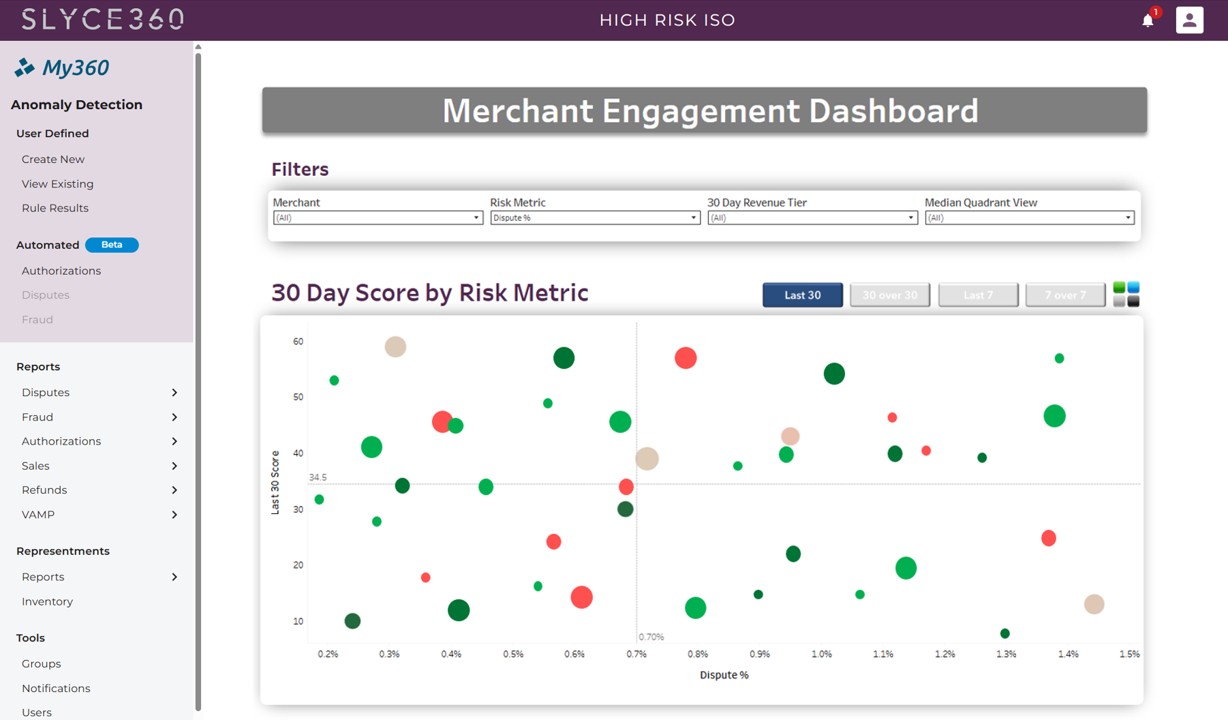This screenshot has width=1228, height=720.
Task: Click the Merchant Engagement Dashboard banner
Action: pos(704,110)
